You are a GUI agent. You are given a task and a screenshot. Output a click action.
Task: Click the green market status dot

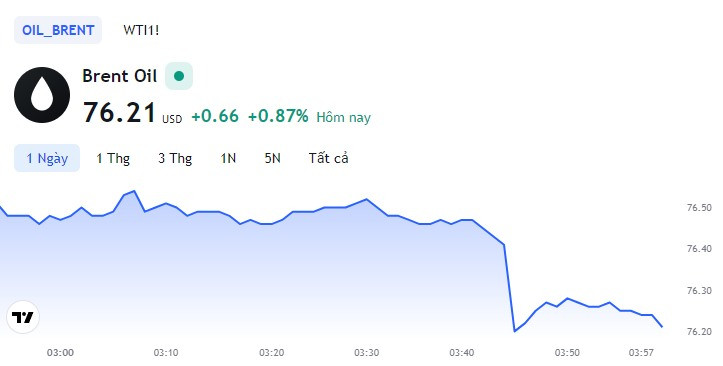179,76
